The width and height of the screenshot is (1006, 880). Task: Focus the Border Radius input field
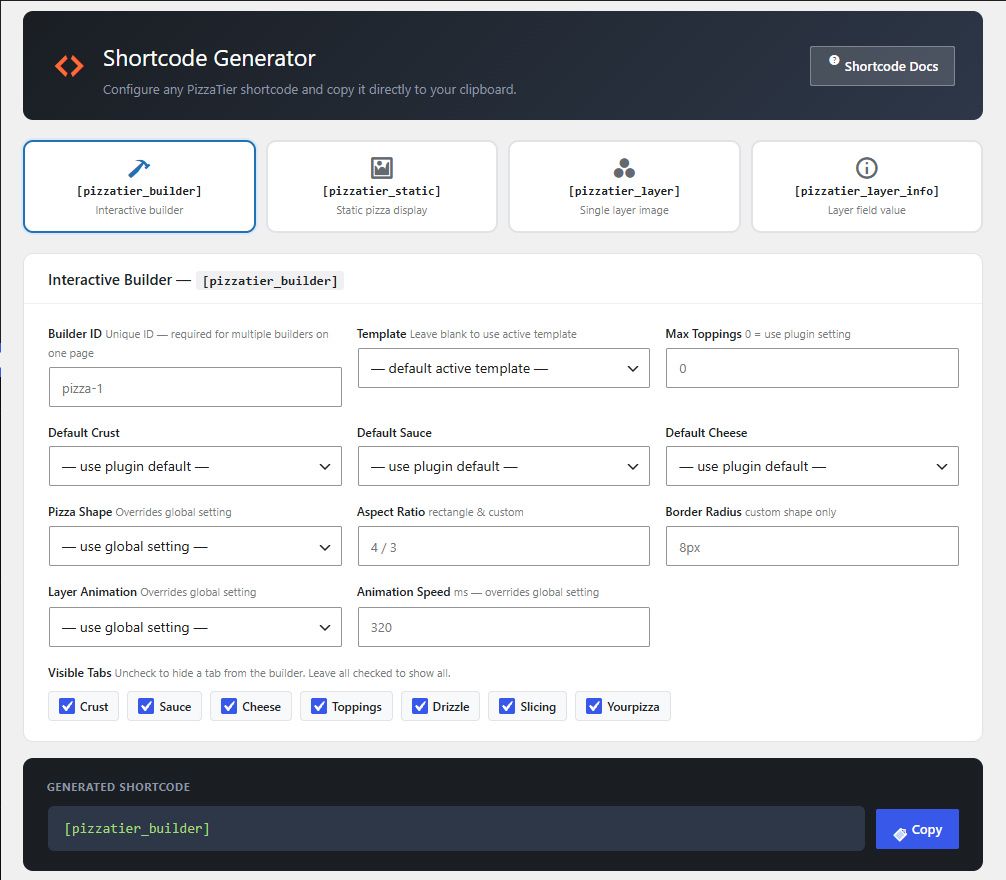point(812,546)
